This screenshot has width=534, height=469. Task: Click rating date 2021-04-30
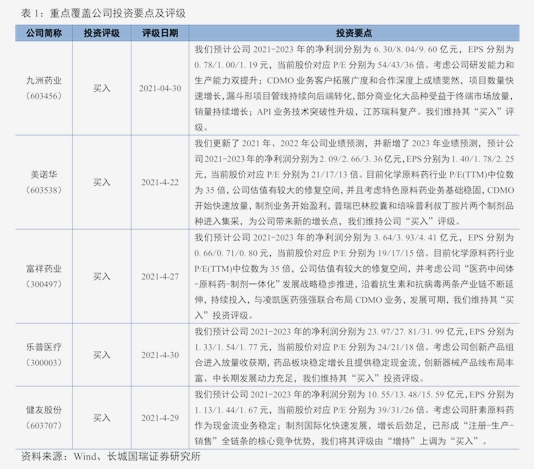click(x=160, y=88)
